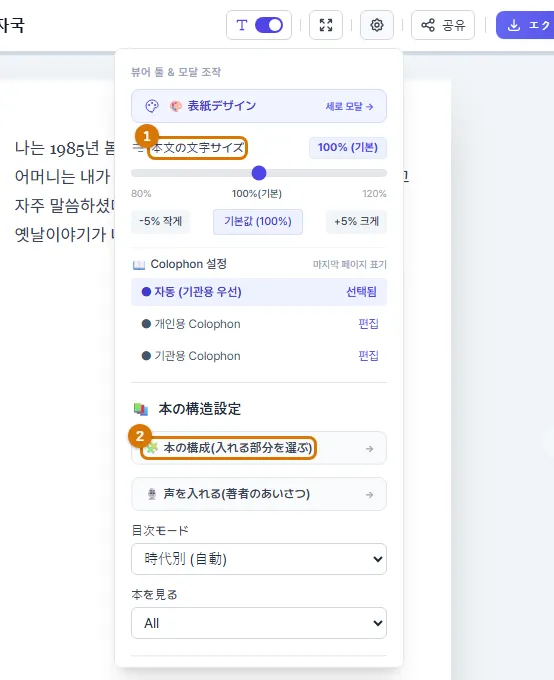Open 本の構成 section chooser

coord(259,448)
